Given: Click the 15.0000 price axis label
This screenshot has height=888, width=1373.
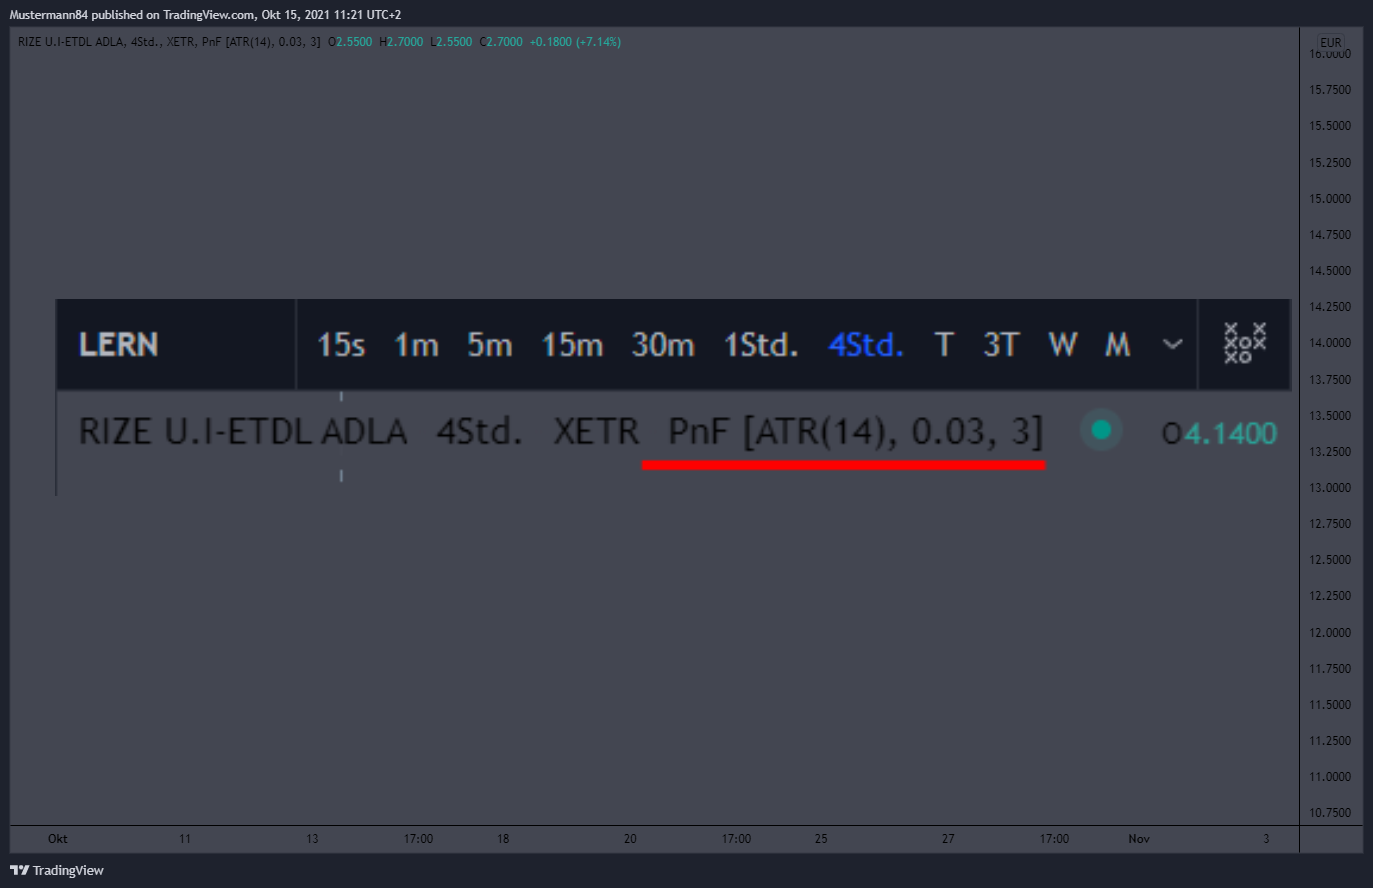Looking at the screenshot, I should point(1330,198).
